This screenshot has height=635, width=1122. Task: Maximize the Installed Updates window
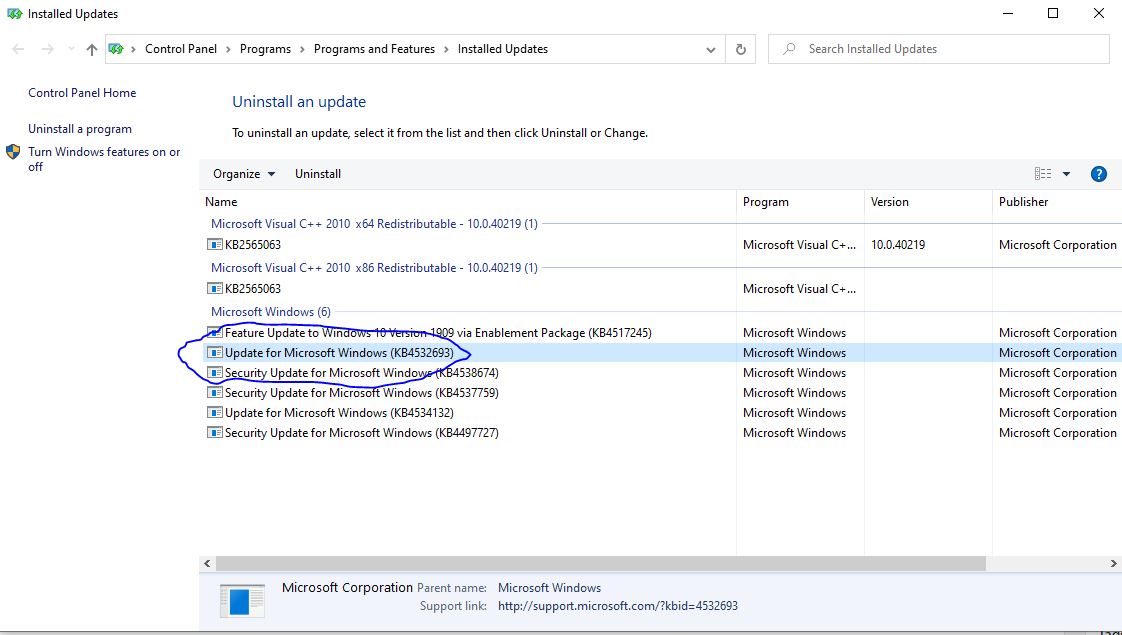tap(1053, 14)
